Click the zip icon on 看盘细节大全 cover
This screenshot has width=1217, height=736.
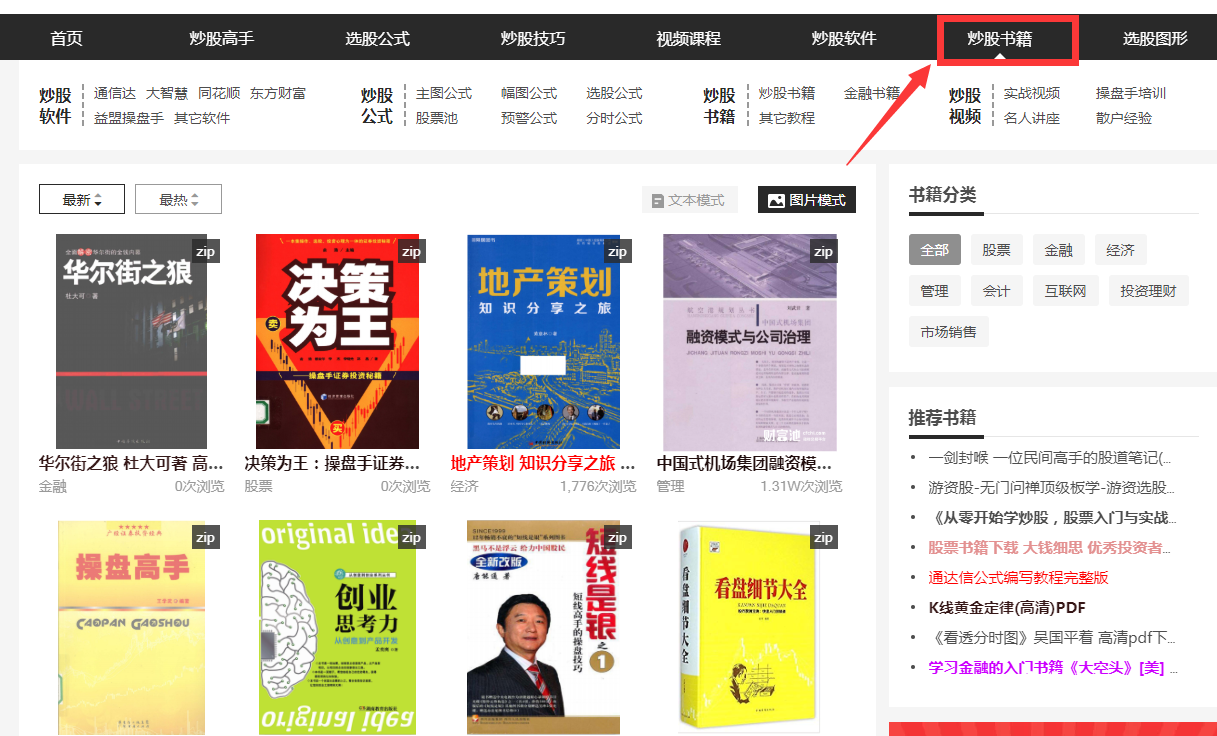(823, 537)
